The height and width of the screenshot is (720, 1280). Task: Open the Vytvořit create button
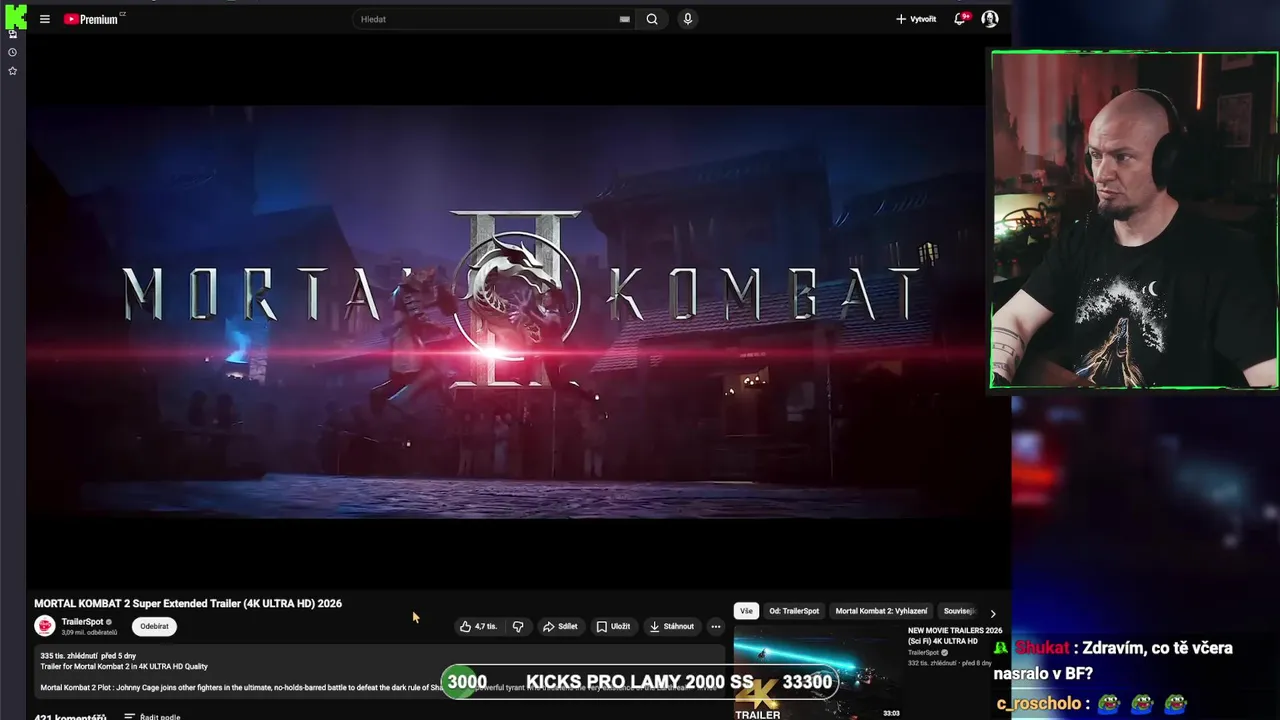(916, 19)
